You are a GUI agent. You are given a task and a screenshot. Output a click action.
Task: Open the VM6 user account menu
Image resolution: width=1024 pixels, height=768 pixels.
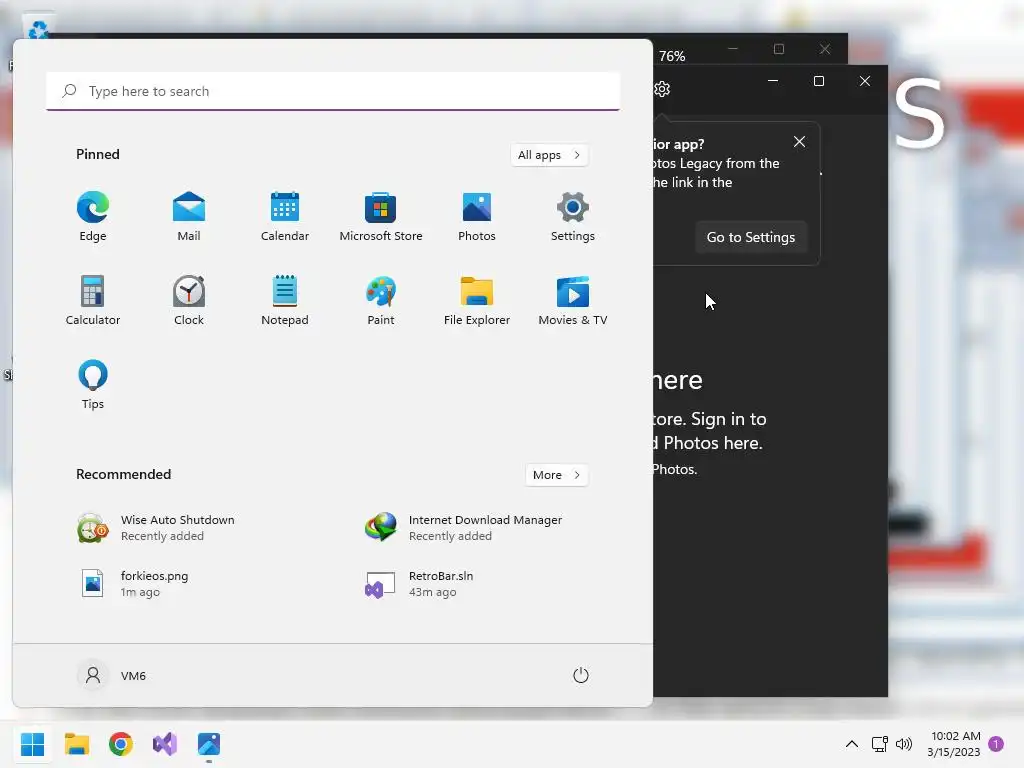[x=112, y=675]
